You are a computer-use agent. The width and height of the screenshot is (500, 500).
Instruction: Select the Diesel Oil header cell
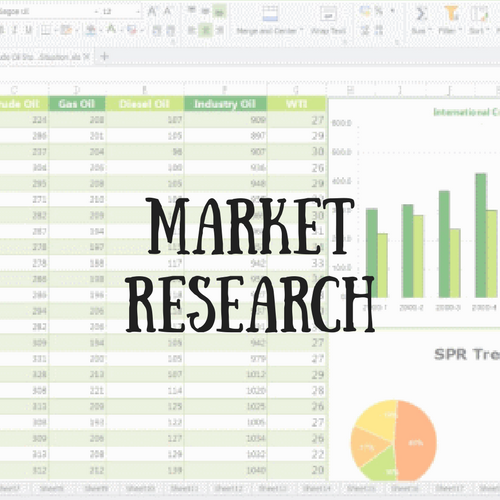[x=144, y=104]
